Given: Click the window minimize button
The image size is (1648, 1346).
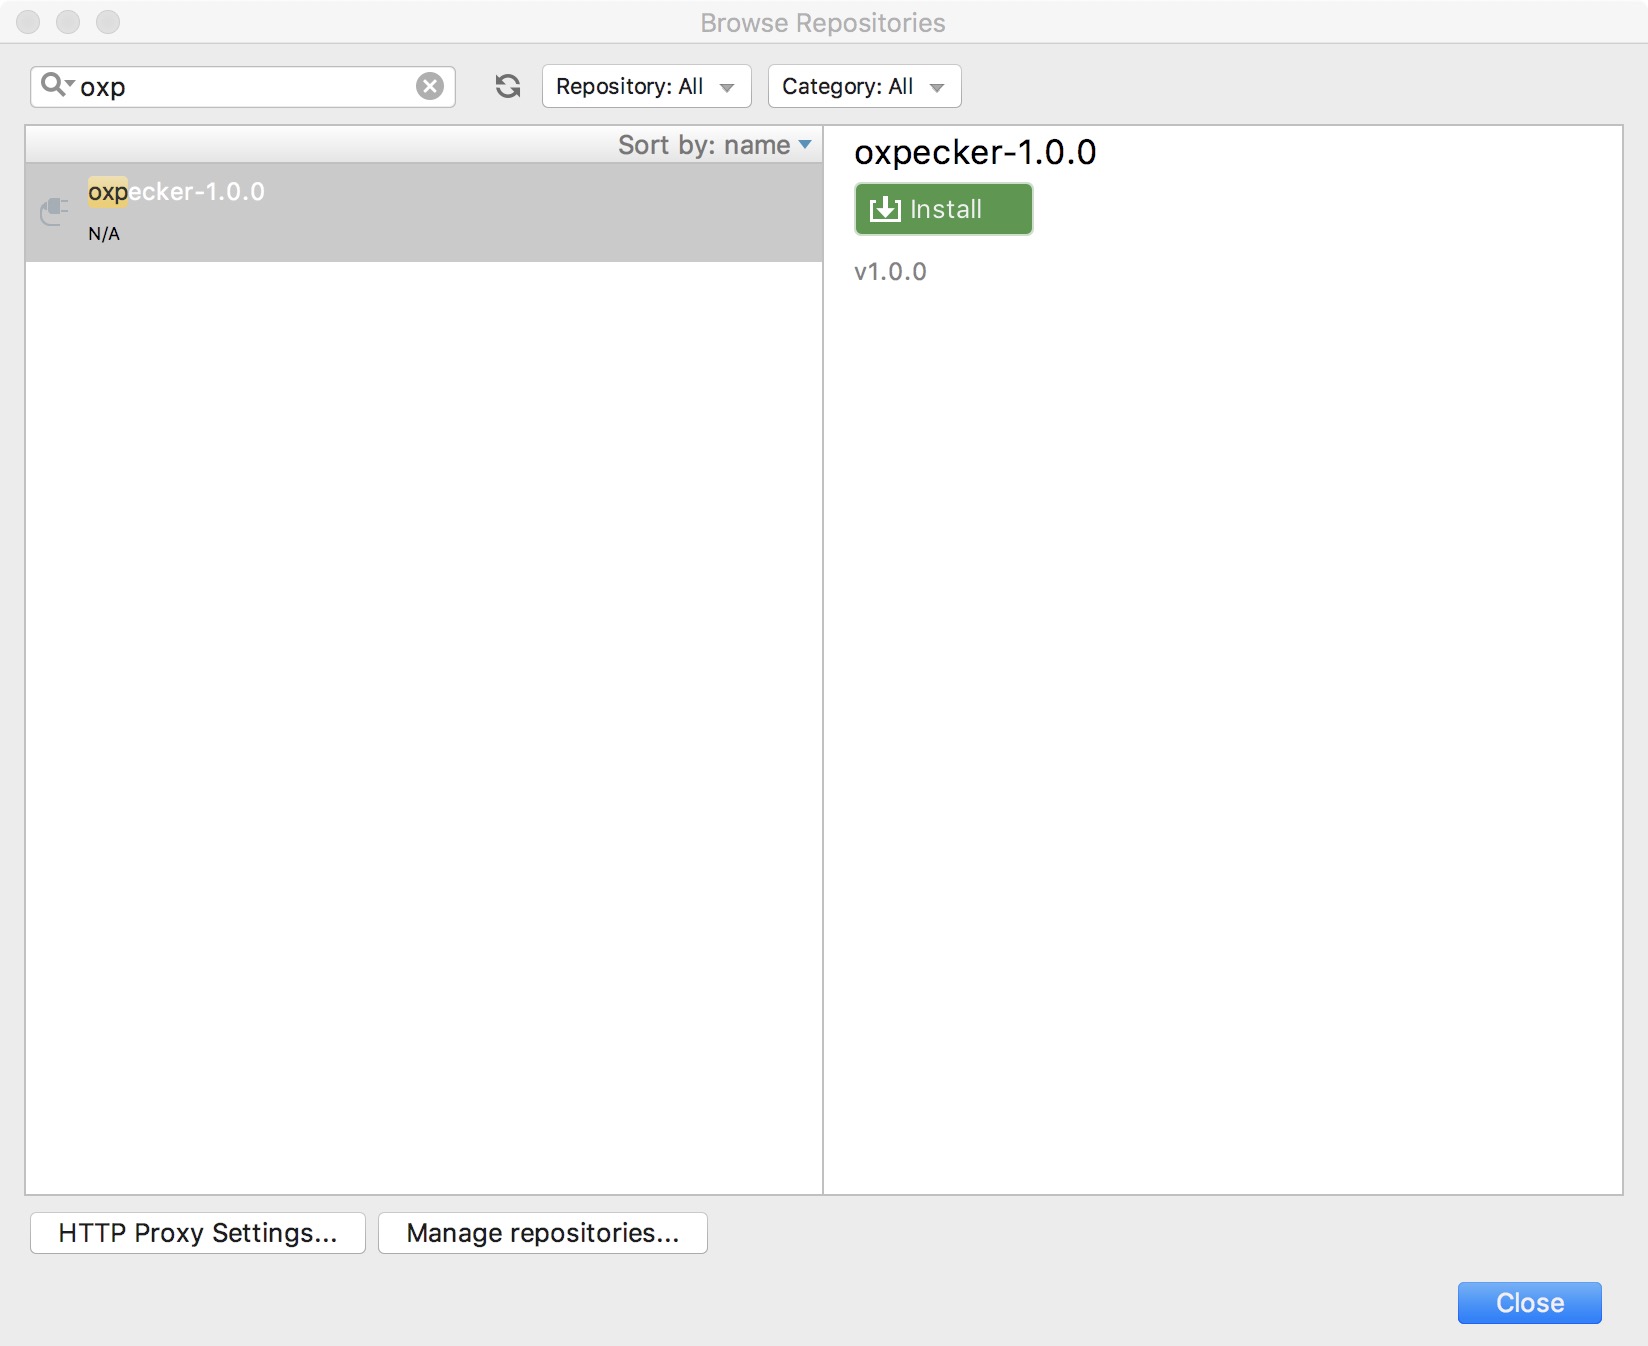Looking at the screenshot, I should tap(68, 22).
